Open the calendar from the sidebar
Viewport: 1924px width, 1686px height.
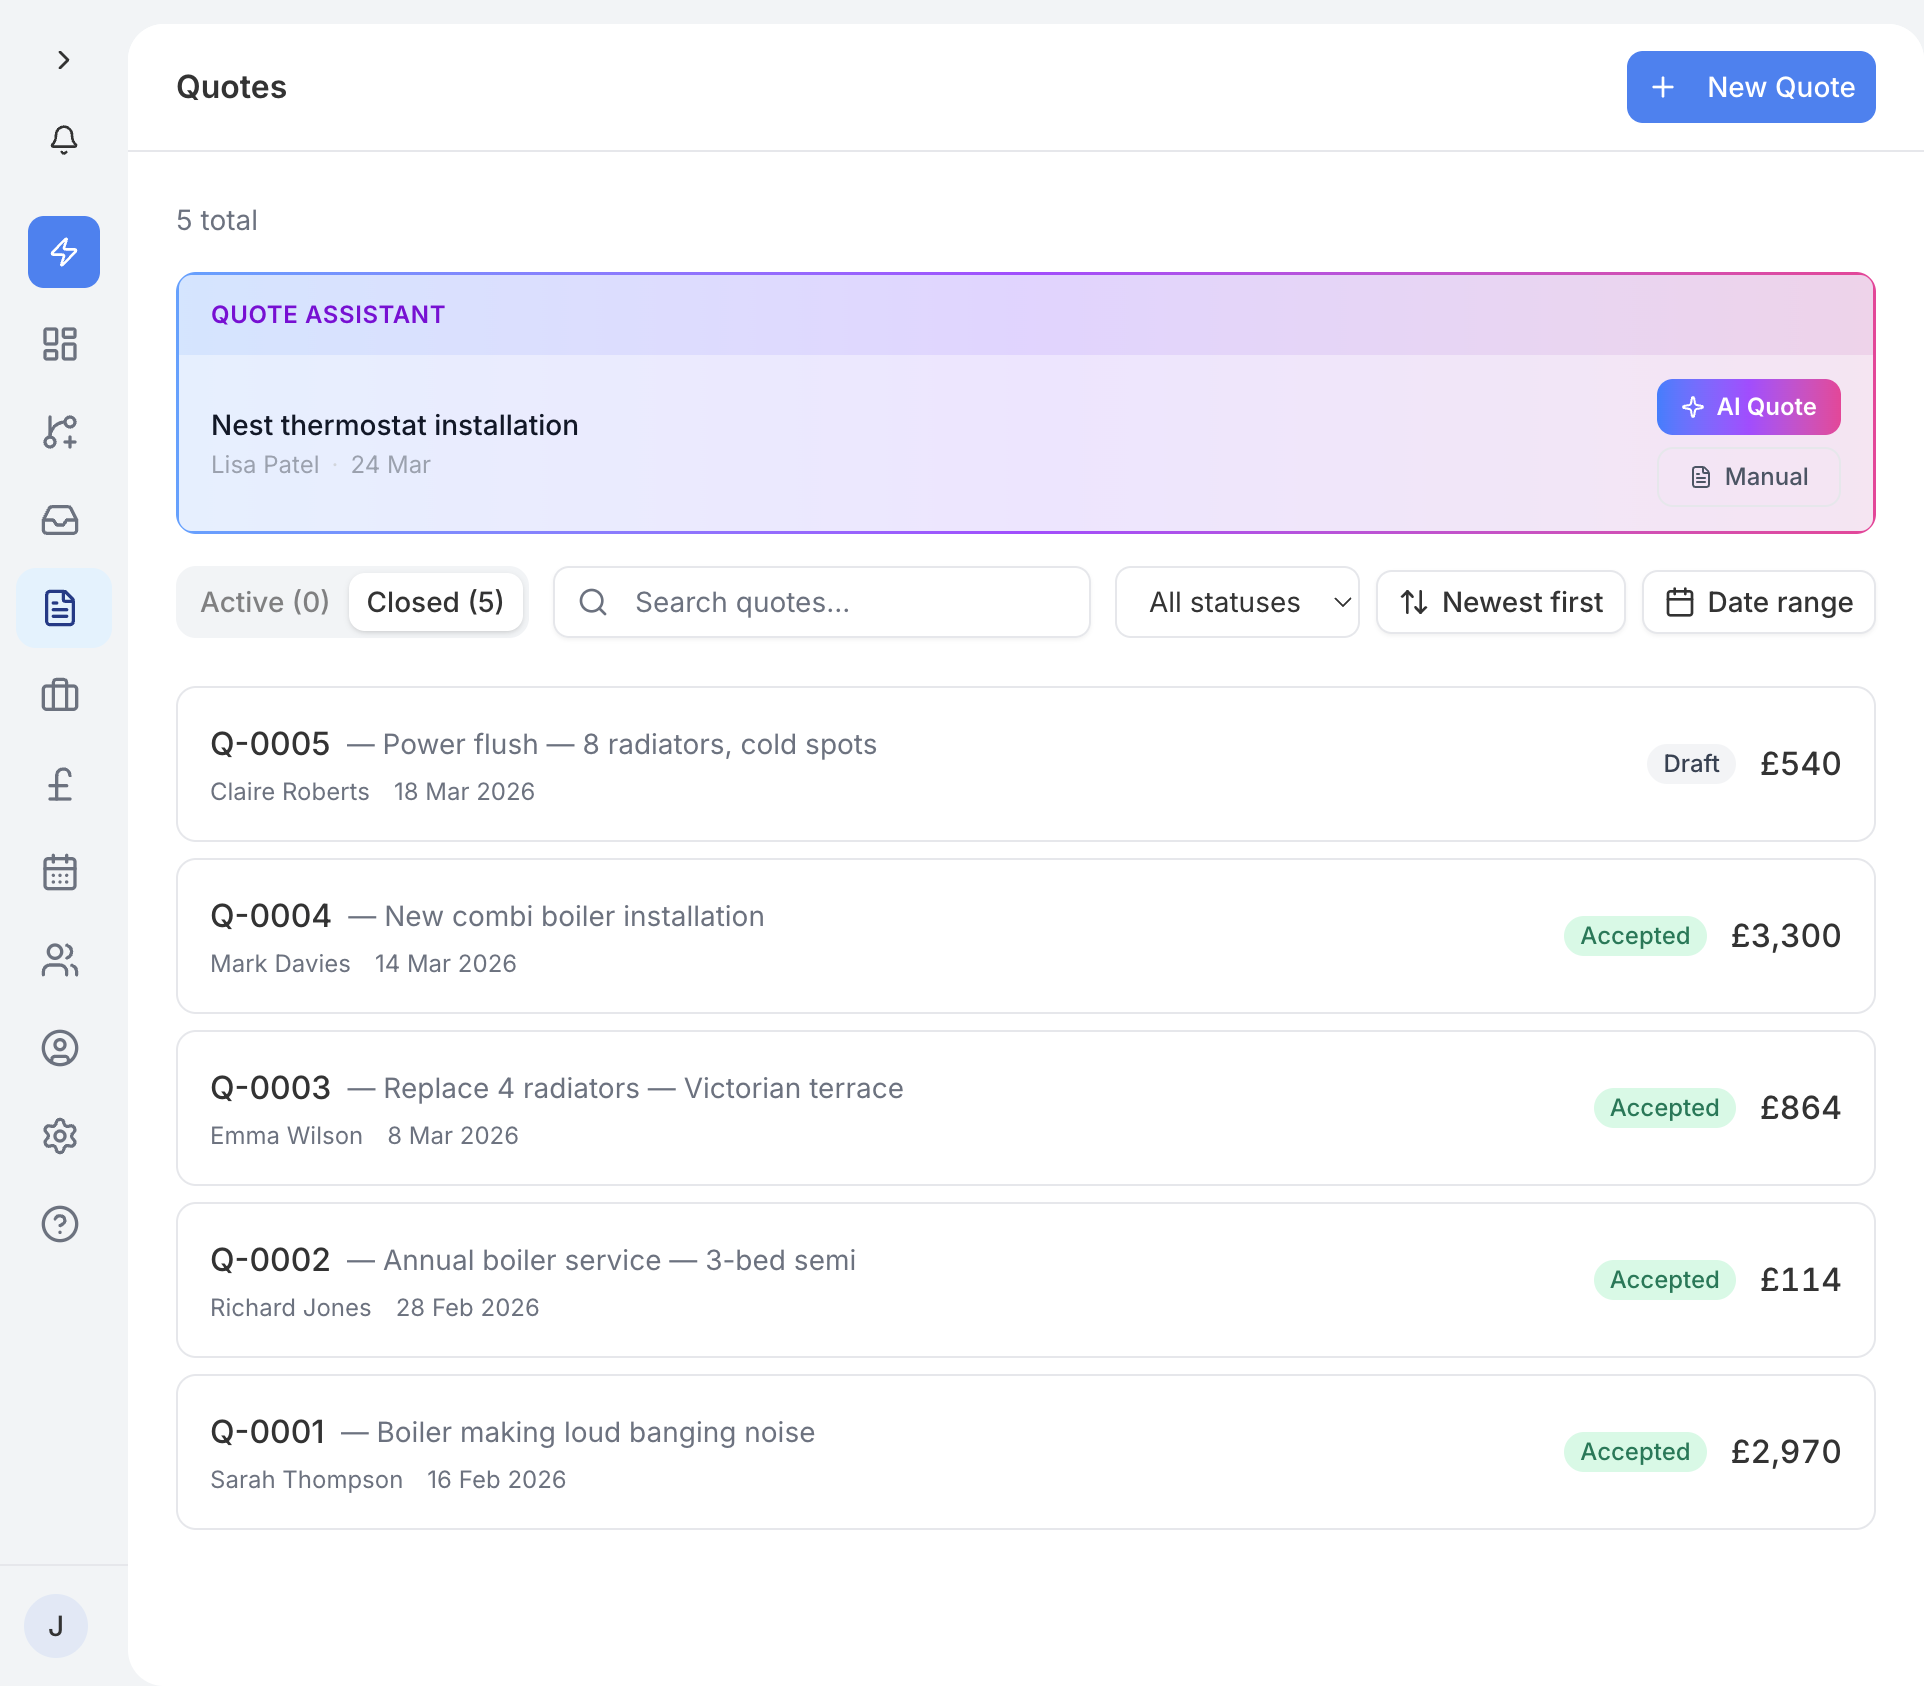60,872
